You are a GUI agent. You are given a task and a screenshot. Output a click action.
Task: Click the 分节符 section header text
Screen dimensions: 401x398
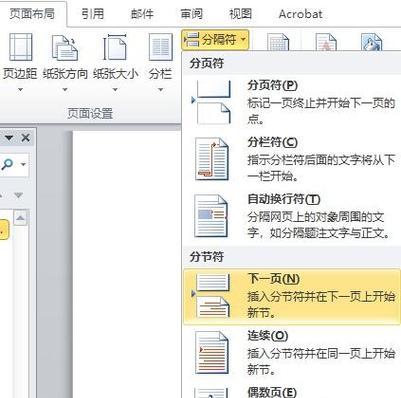pyautogui.click(x=207, y=257)
